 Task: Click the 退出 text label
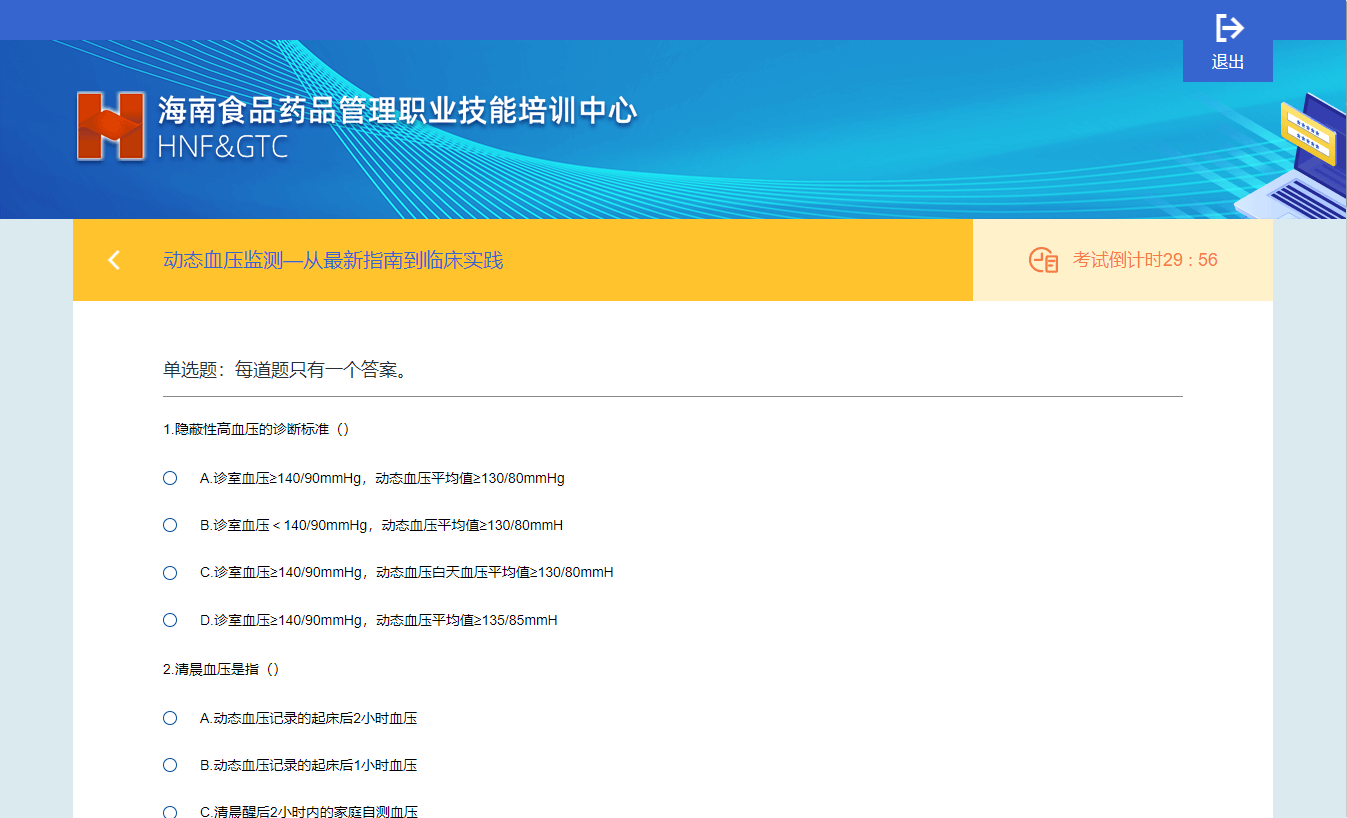[1228, 62]
